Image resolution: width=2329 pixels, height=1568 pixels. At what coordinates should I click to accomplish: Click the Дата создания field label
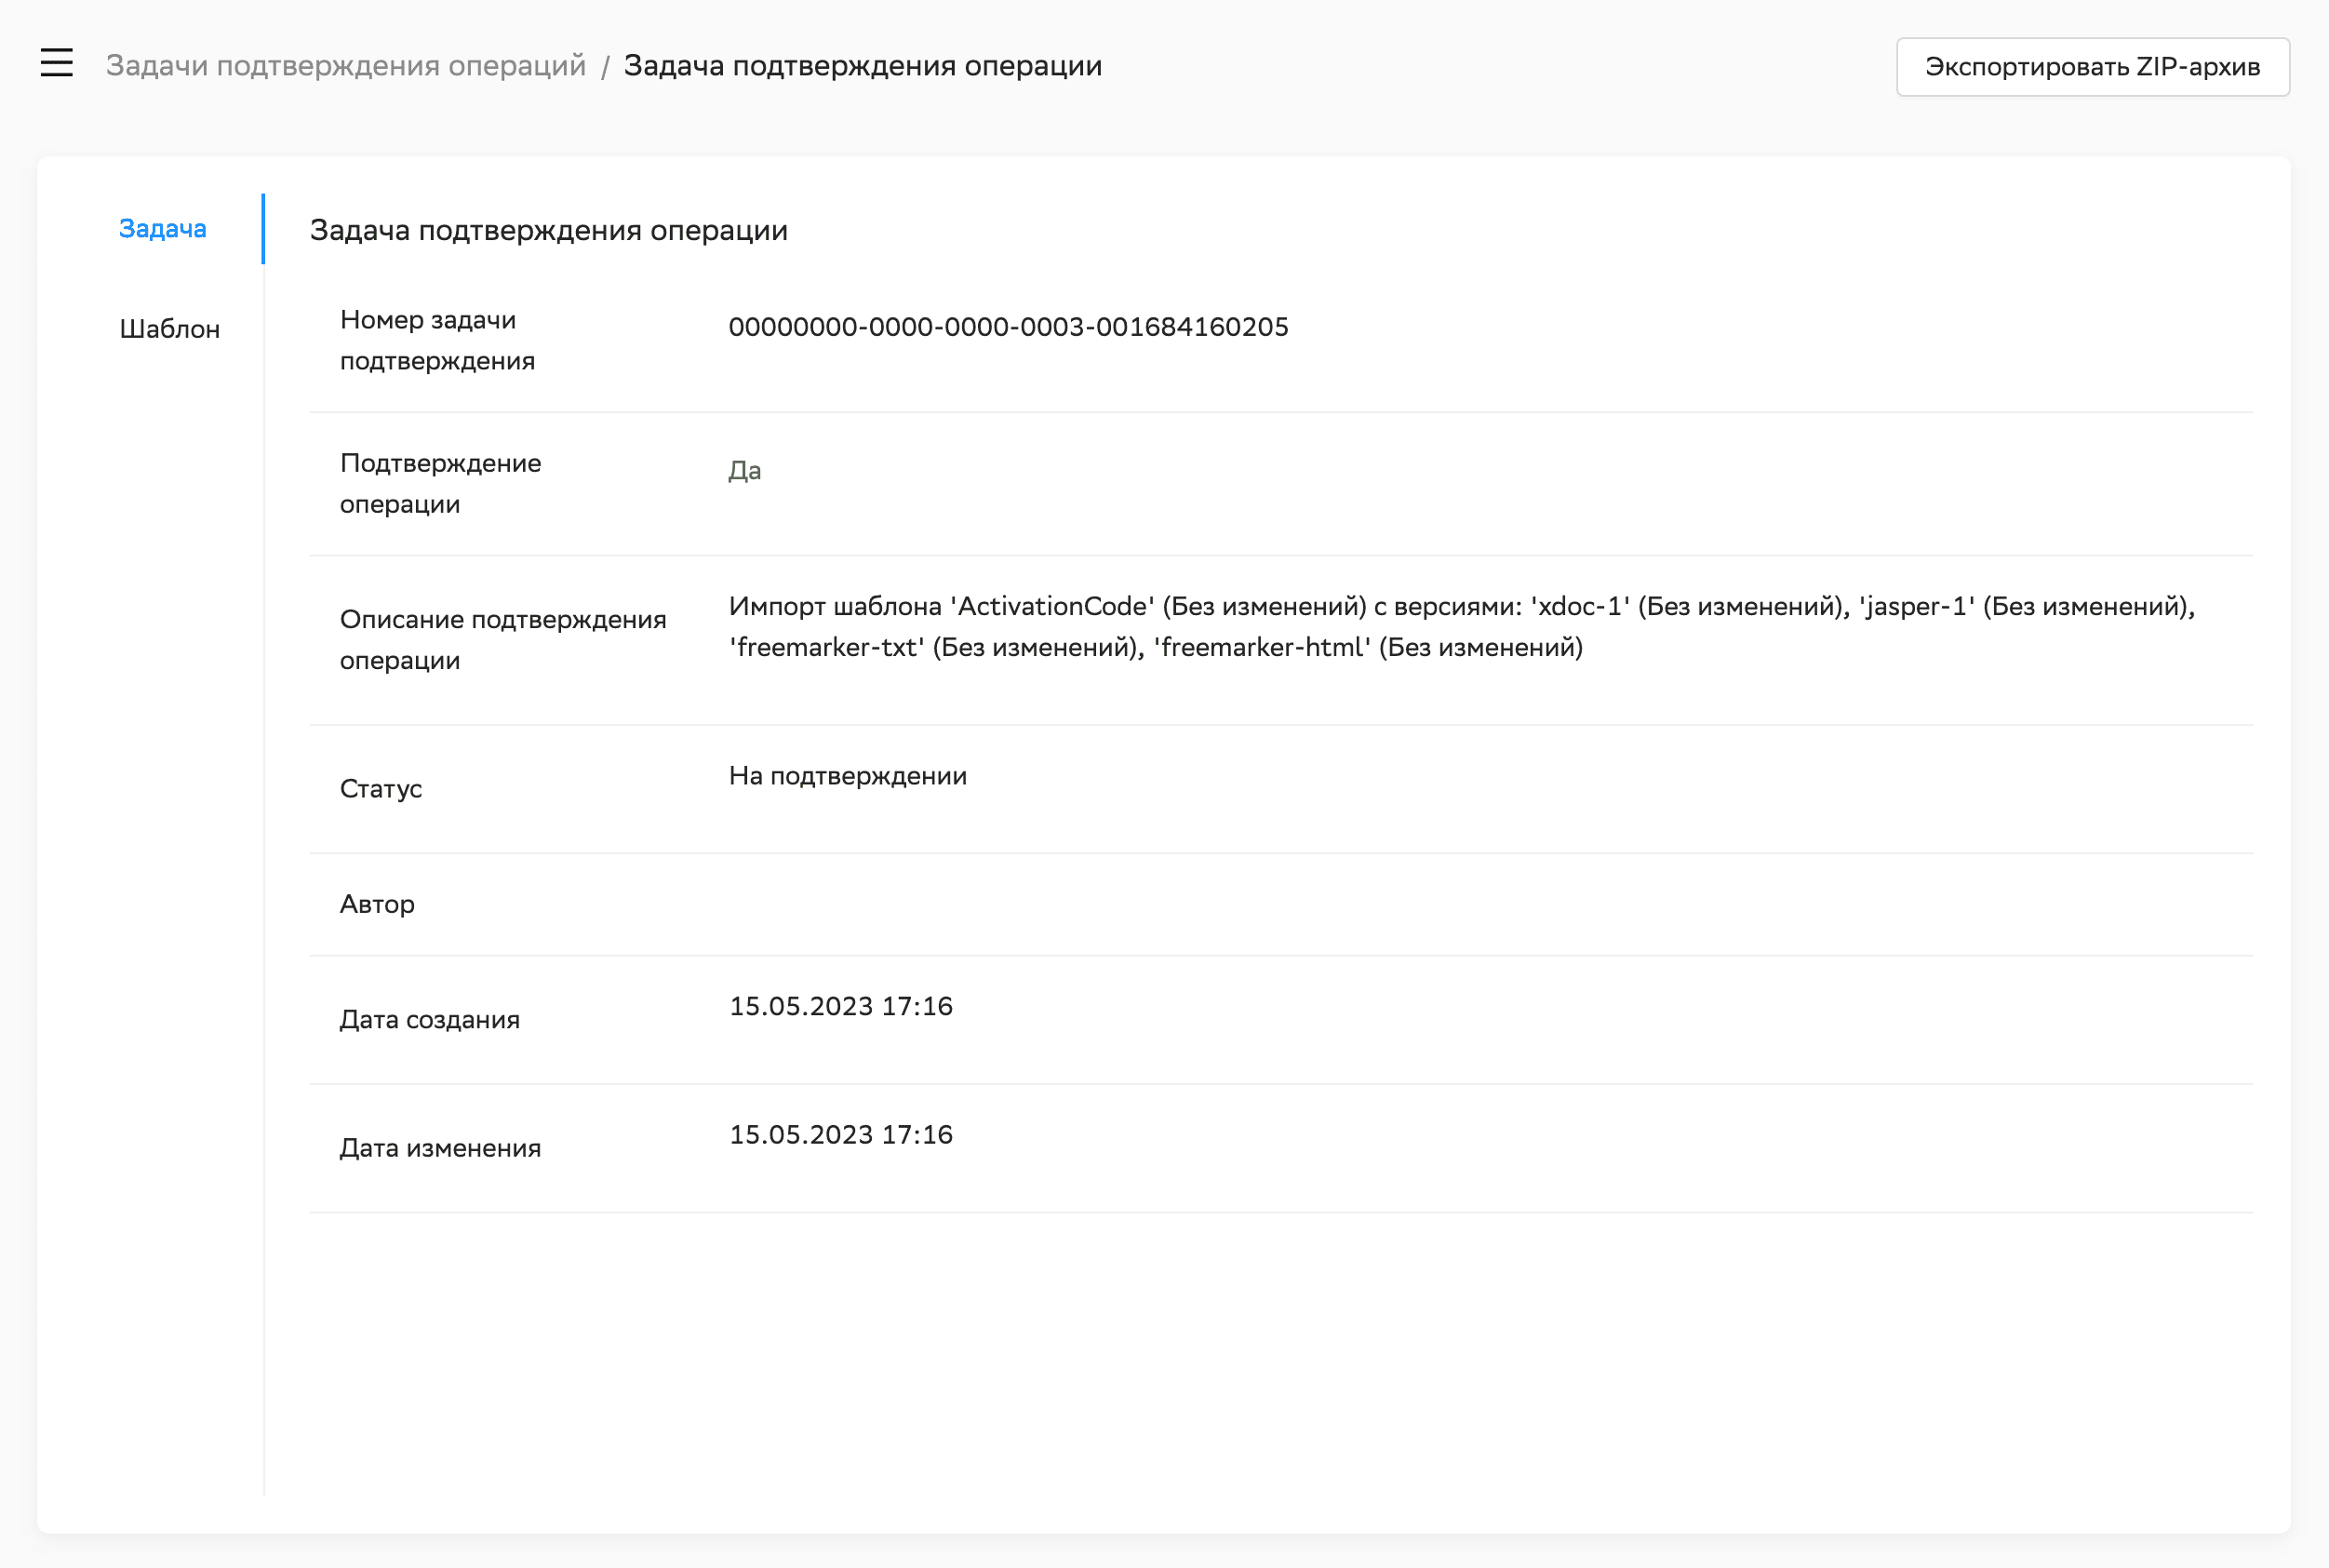coord(429,1019)
